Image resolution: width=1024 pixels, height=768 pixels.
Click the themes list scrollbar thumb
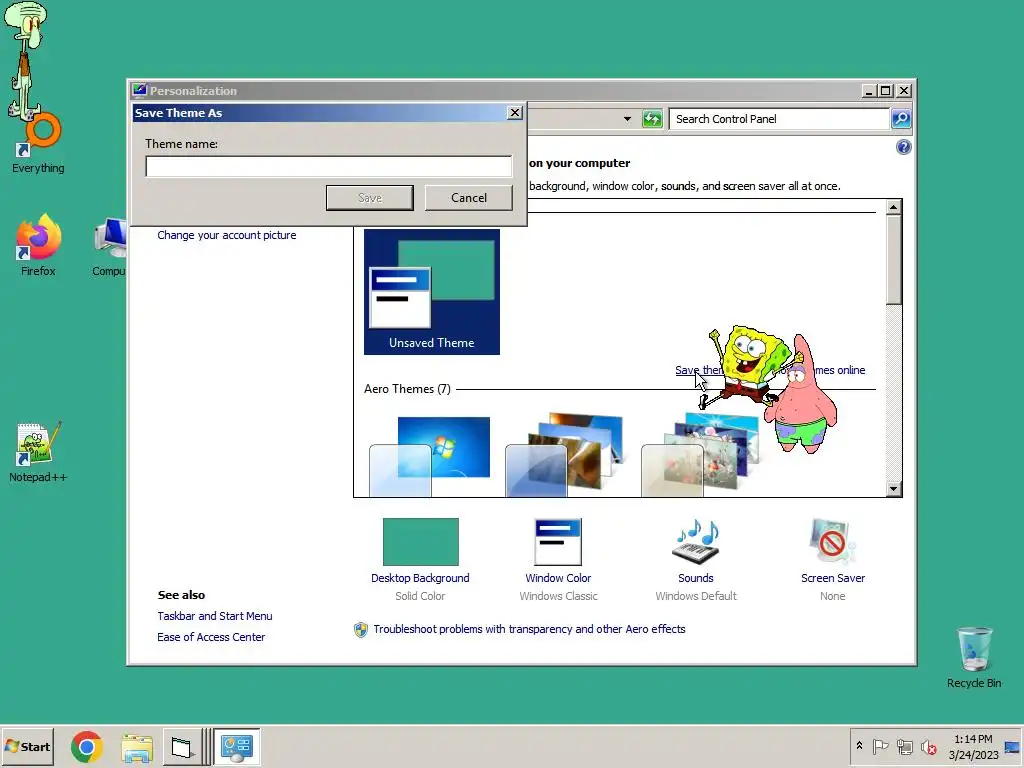click(893, 260)
